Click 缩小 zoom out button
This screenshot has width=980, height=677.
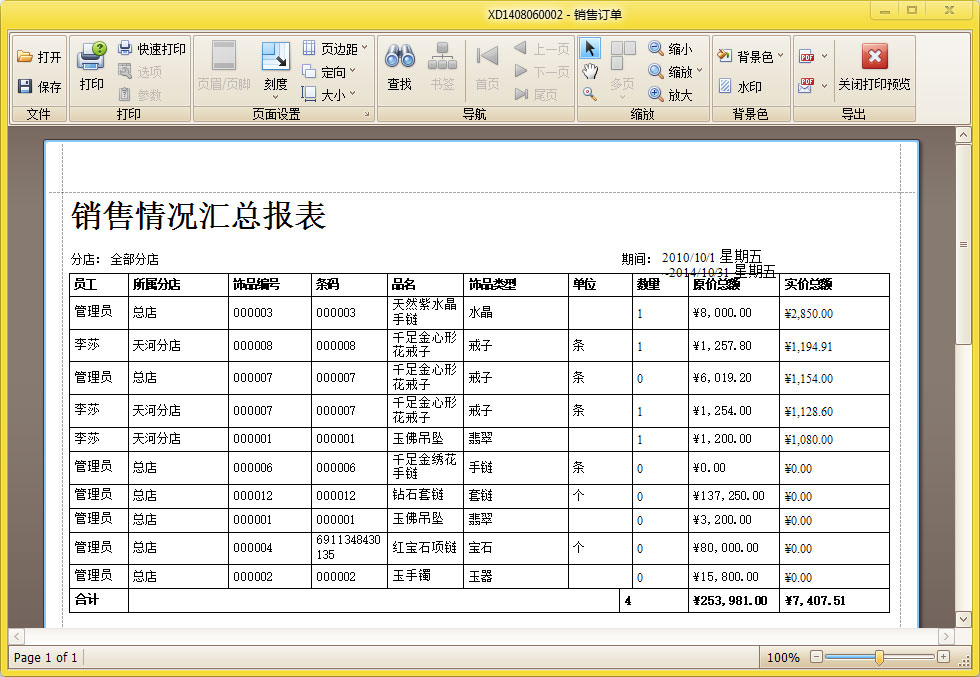[x=671, y=49]
